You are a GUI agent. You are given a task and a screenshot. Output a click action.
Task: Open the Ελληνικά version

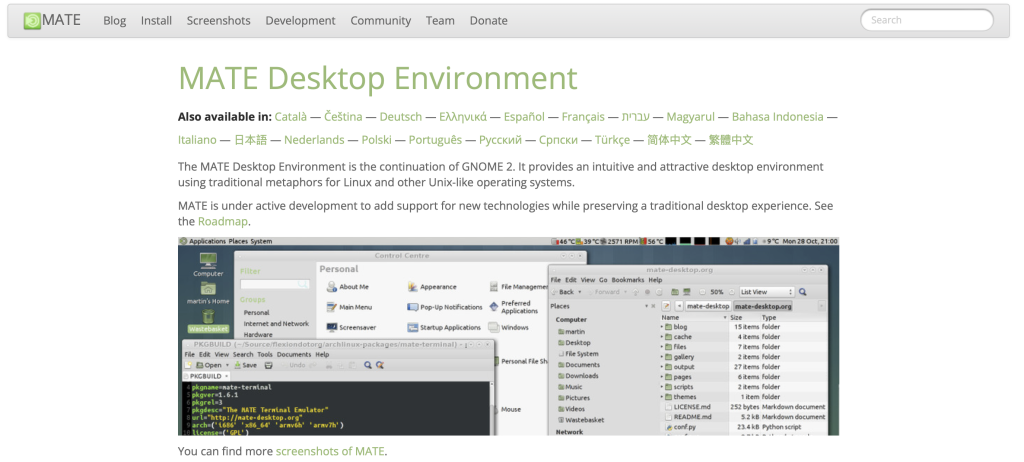[463, 117]
